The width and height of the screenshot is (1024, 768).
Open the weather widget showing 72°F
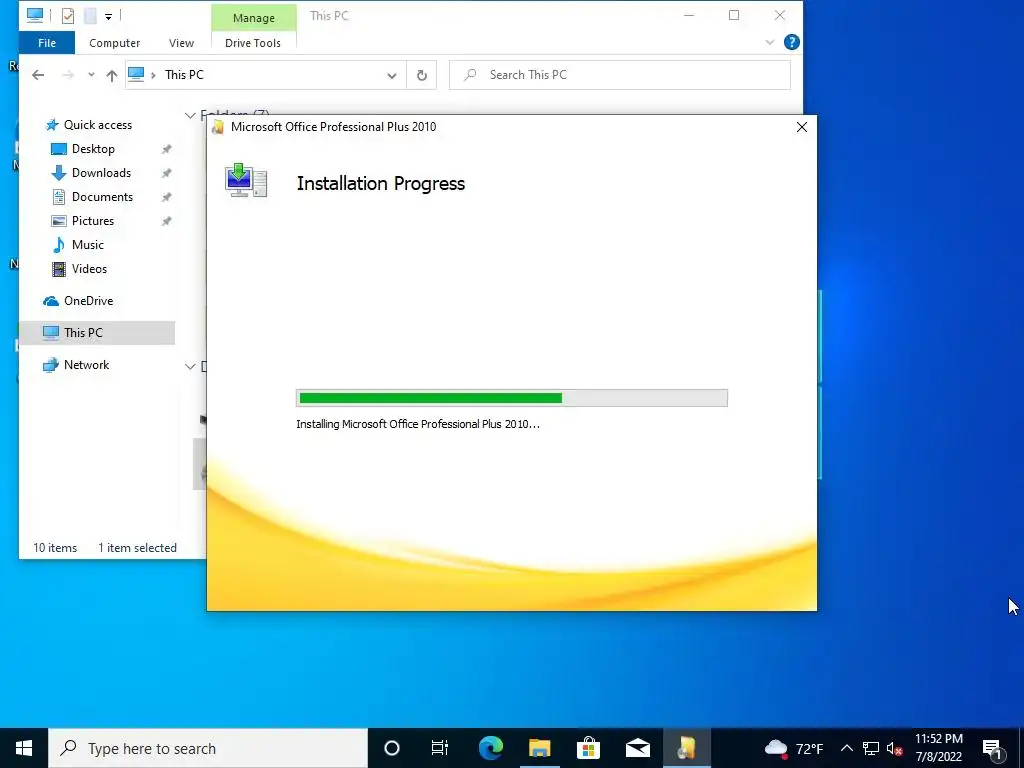(x=793, y=748)
